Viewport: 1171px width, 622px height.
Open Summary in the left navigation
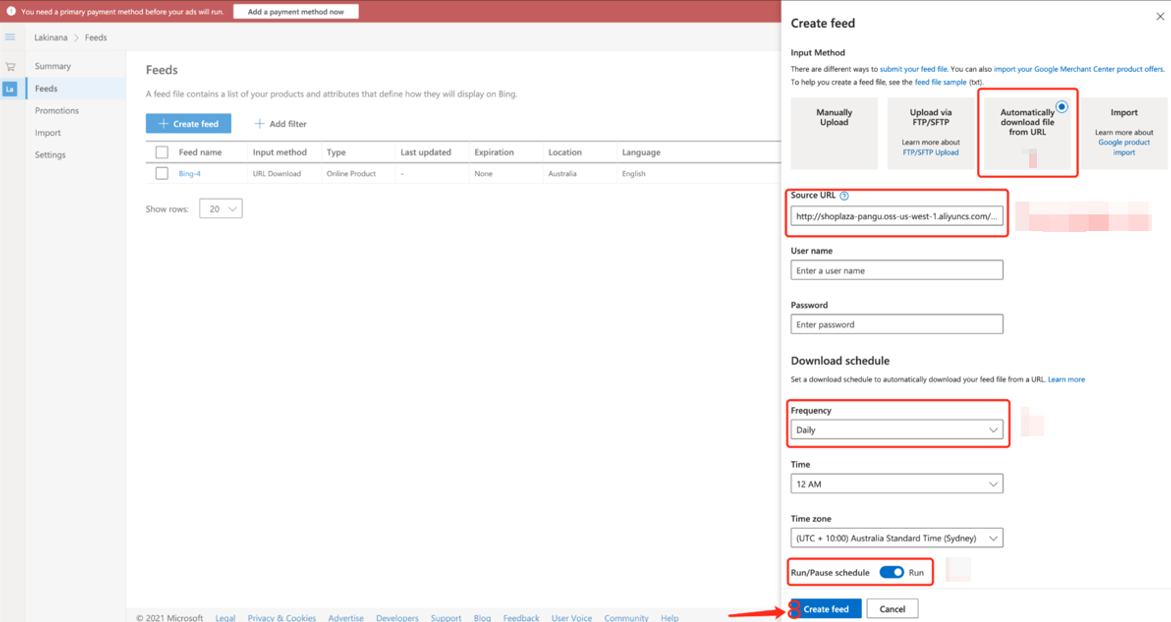[53, 66]
